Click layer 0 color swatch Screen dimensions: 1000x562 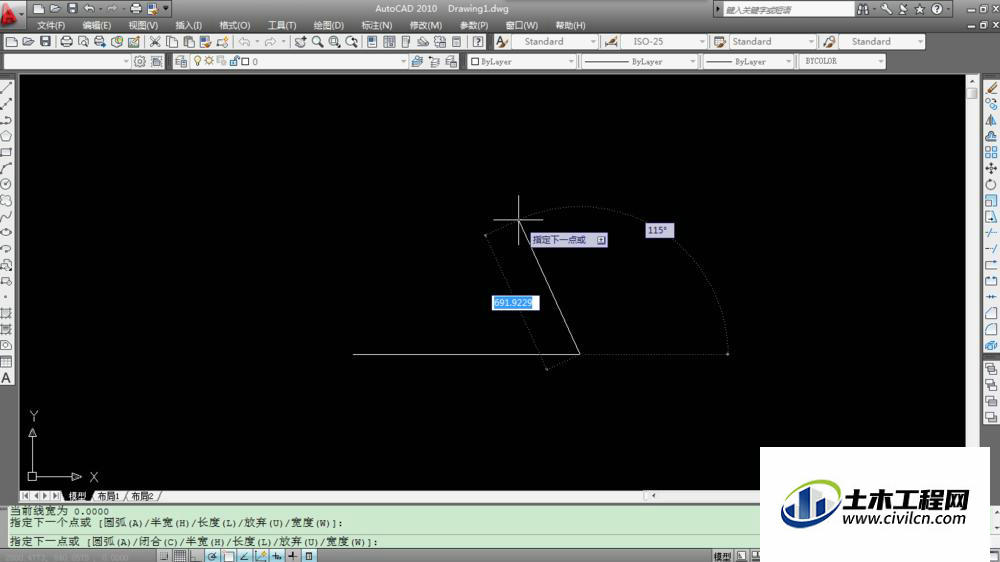(246, 61)
